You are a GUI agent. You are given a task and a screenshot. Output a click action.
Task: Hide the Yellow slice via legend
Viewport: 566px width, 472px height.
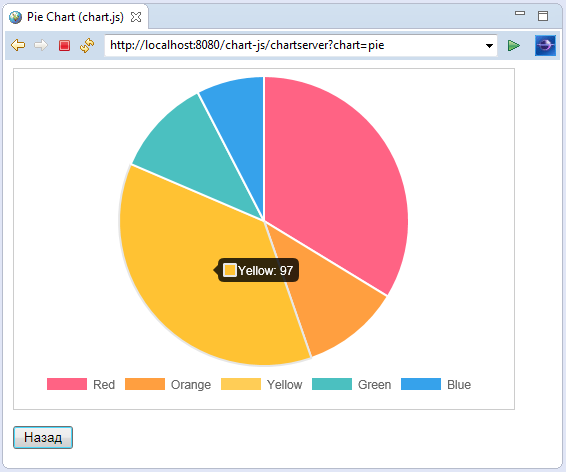[262, 384]
